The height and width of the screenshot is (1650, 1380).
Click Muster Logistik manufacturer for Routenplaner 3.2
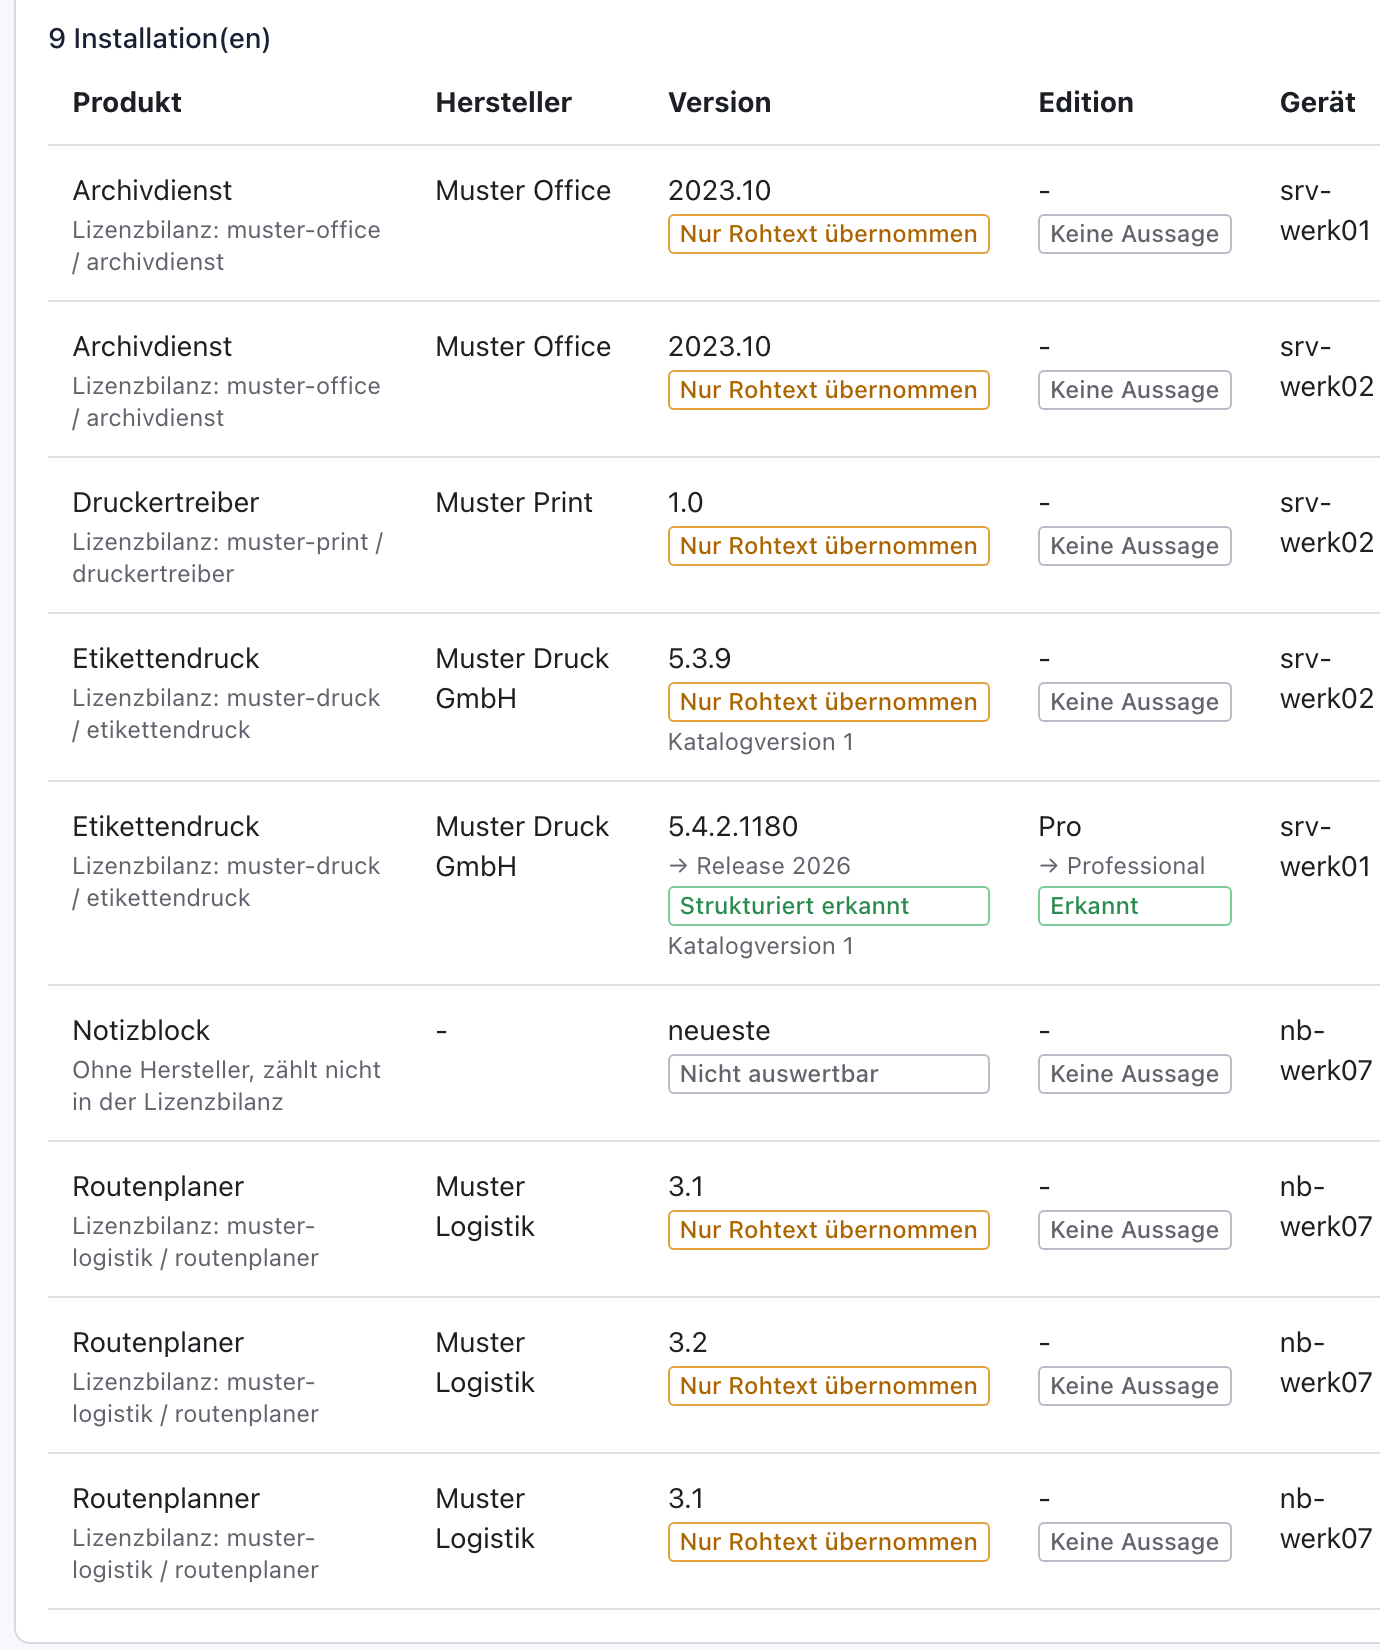coord(485,1362)
